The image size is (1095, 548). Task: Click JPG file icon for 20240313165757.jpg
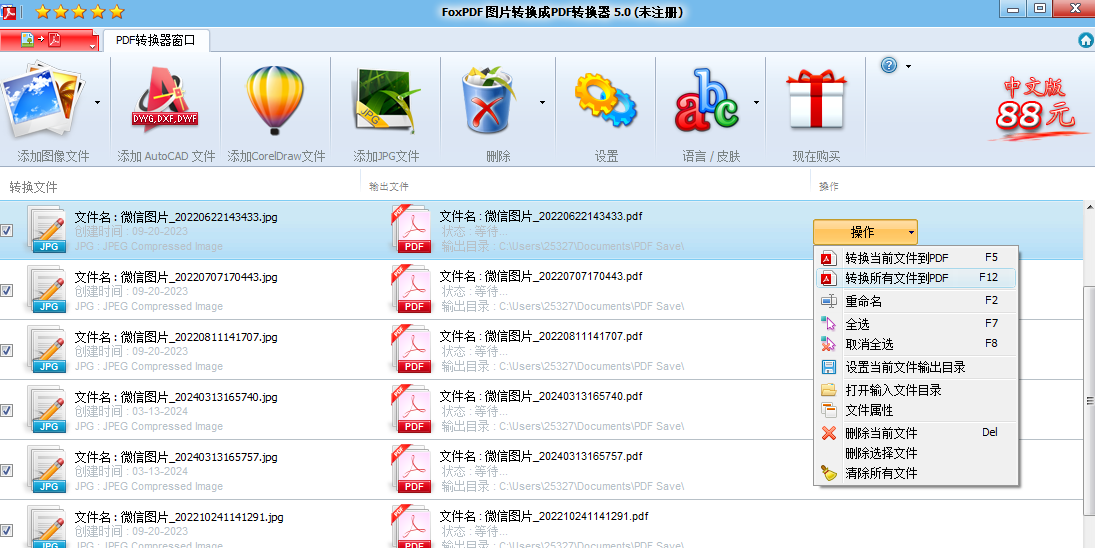click(48, 470)
